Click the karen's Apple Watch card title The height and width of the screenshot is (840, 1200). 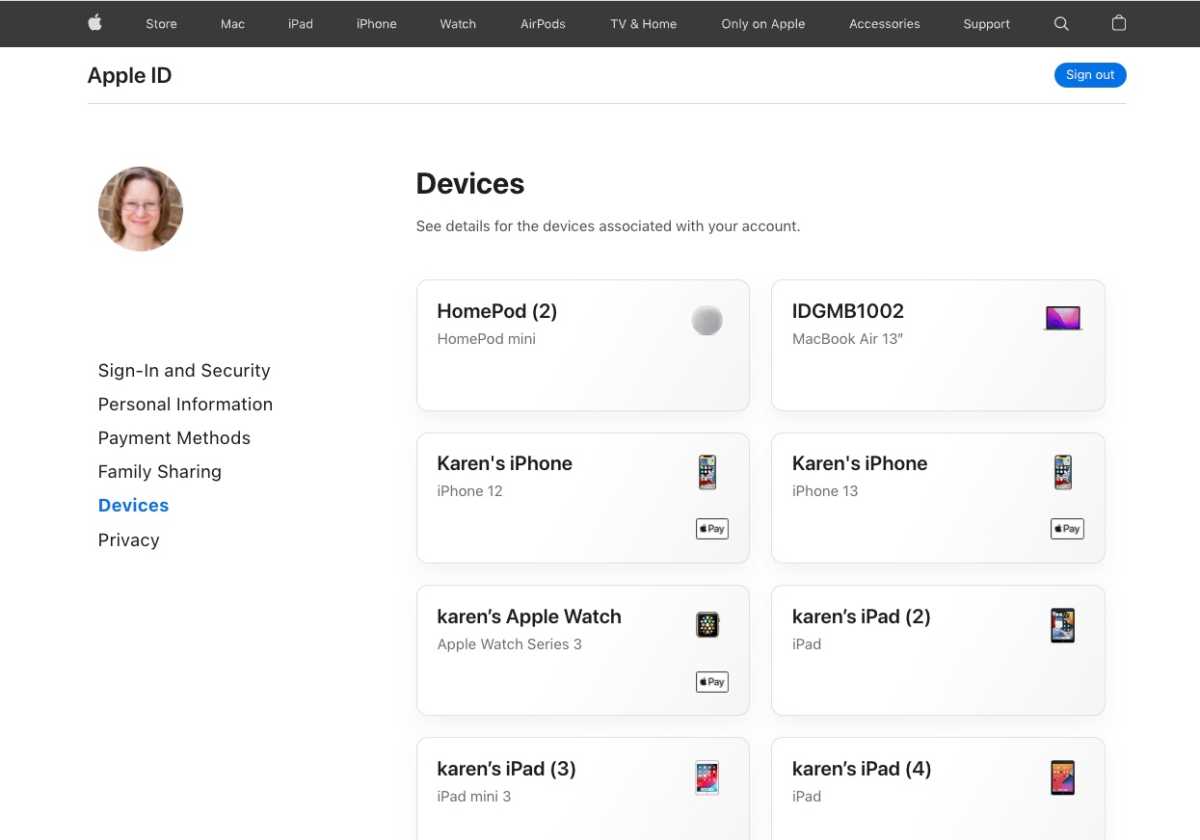tap(529, 617)
